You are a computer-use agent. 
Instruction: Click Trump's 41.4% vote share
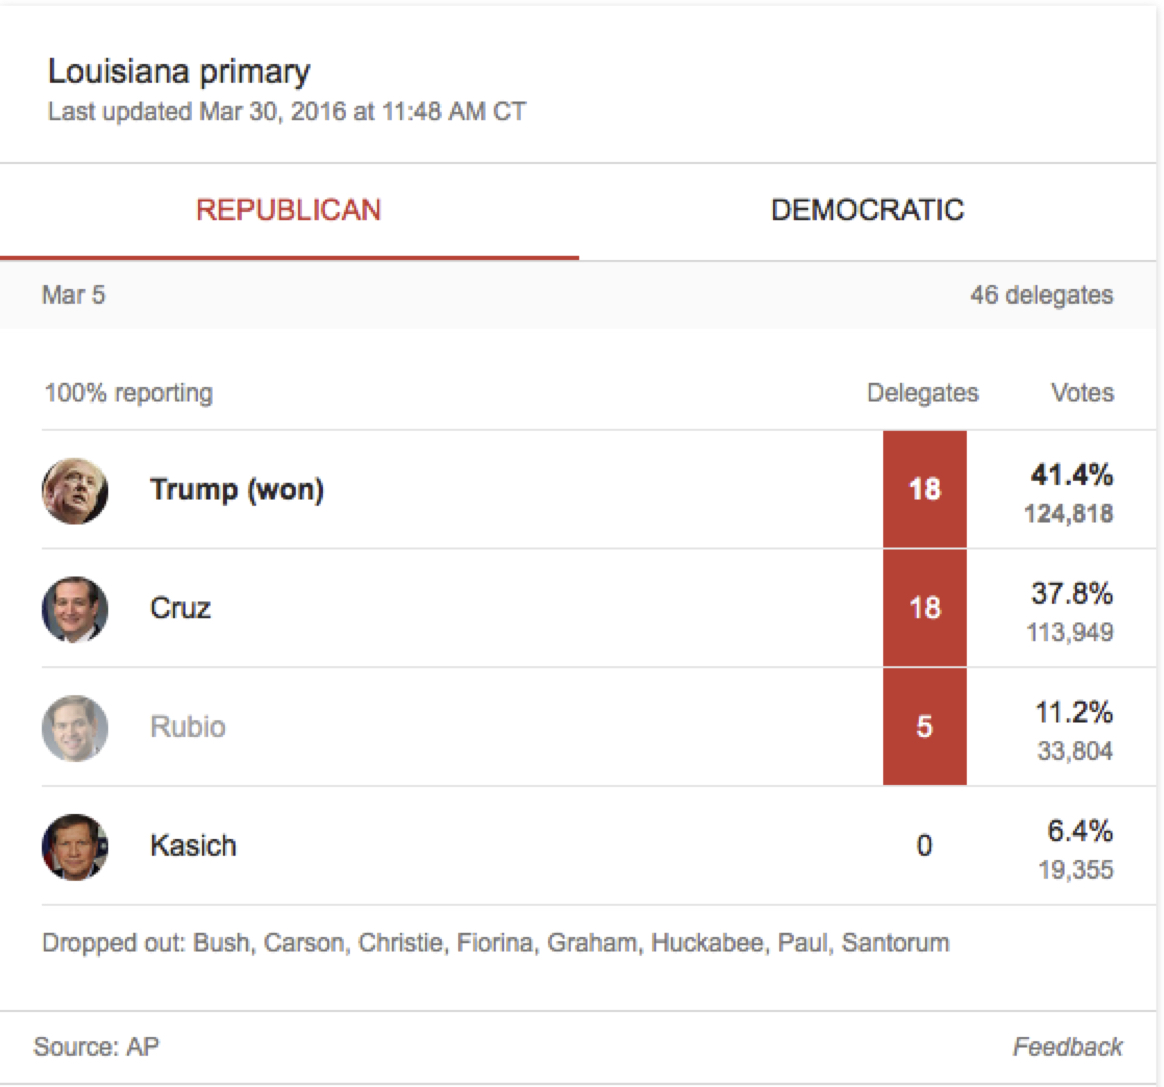point(1072,474)
